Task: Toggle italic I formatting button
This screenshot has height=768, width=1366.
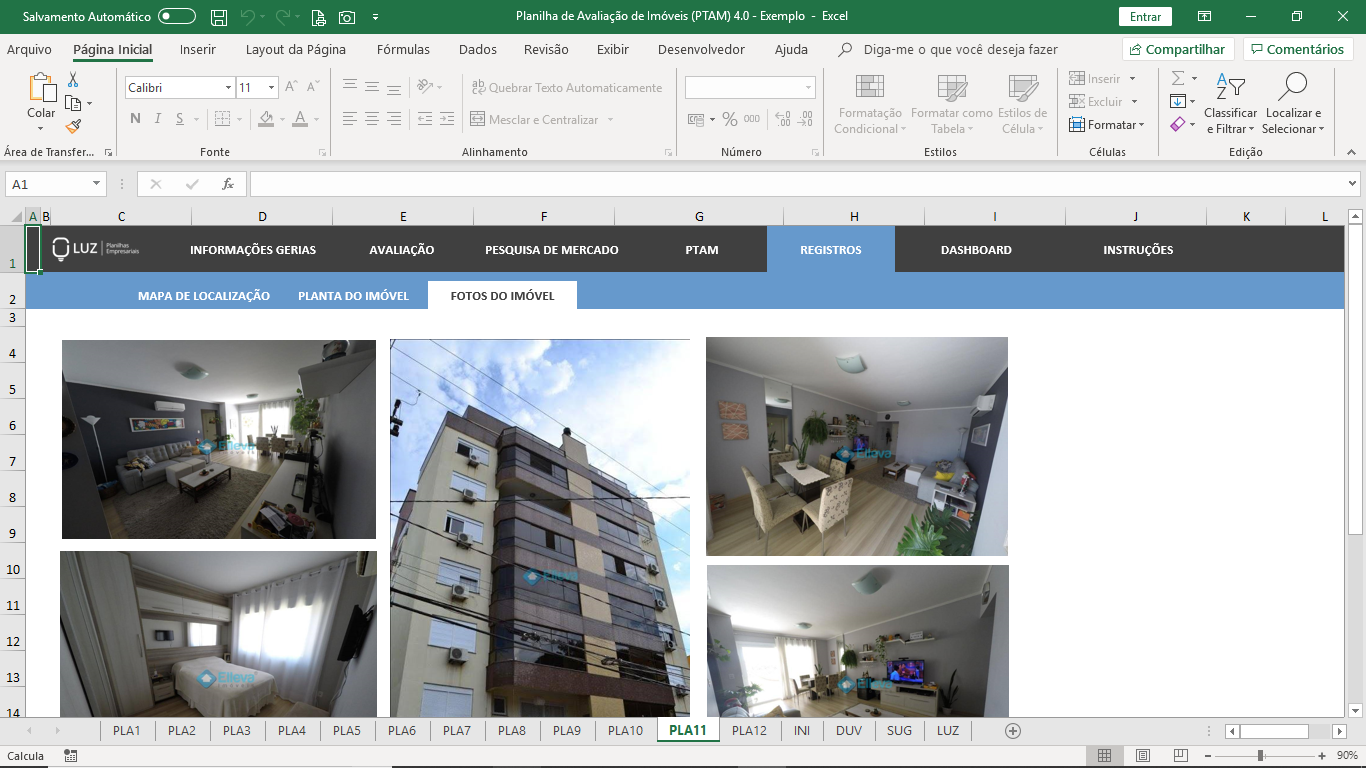Action: pos(158,119)
